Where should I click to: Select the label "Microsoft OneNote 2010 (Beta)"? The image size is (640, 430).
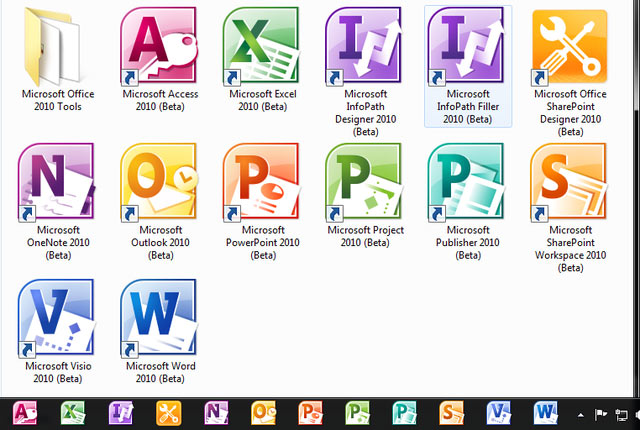coord(58,242)
